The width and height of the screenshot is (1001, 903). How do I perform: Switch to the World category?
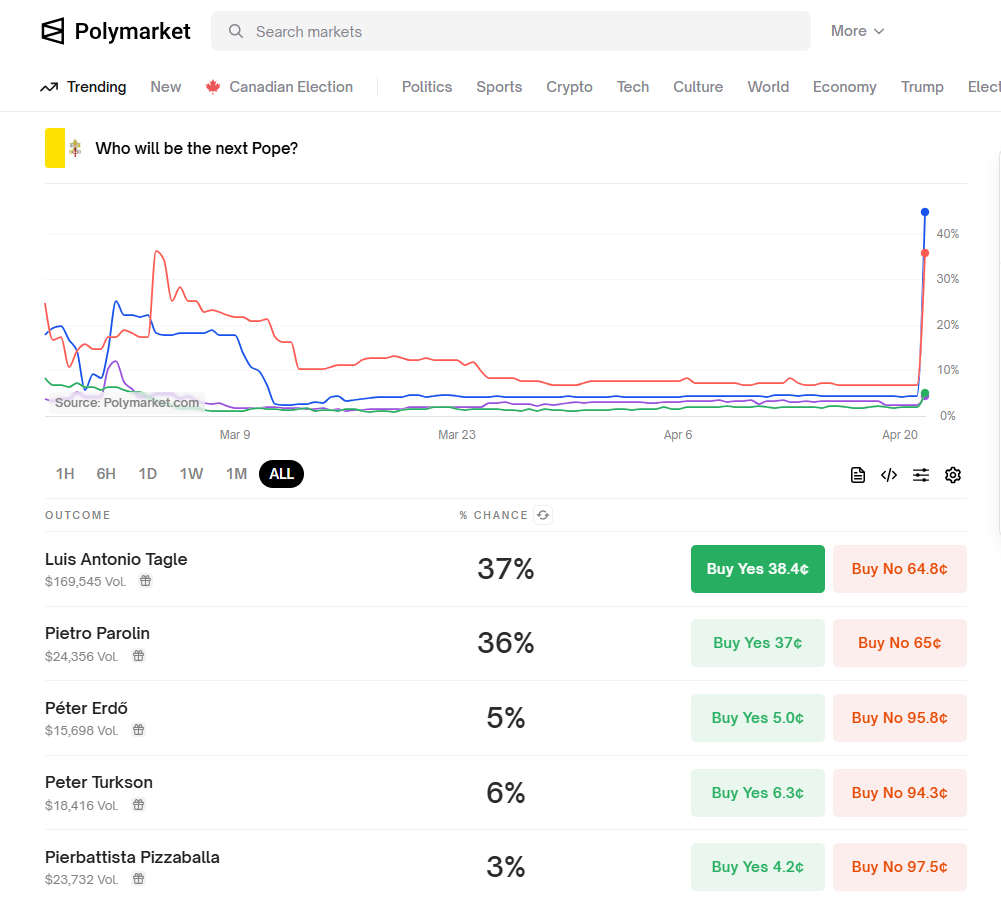769,87
